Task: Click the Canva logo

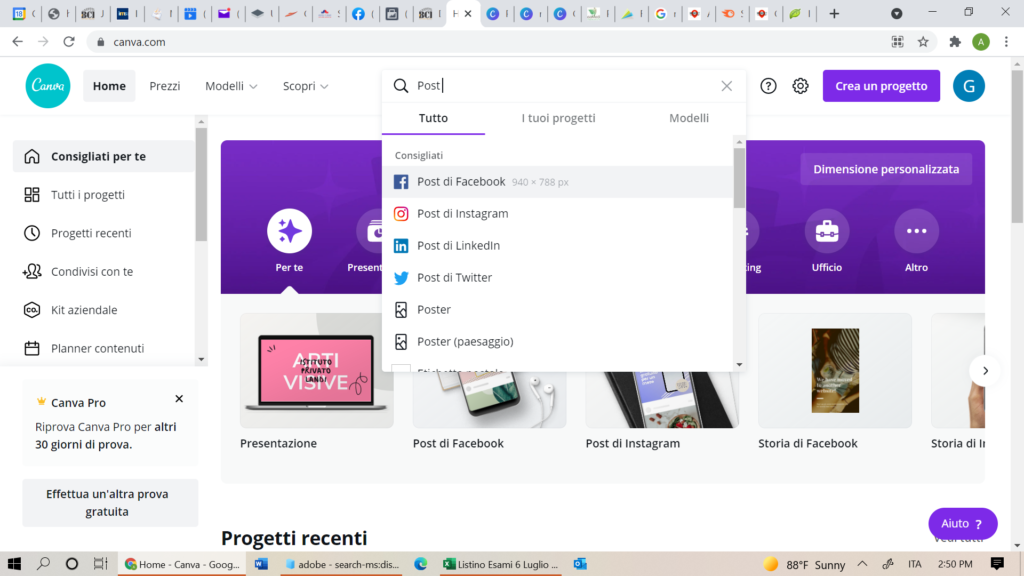Action: point(48,86)
